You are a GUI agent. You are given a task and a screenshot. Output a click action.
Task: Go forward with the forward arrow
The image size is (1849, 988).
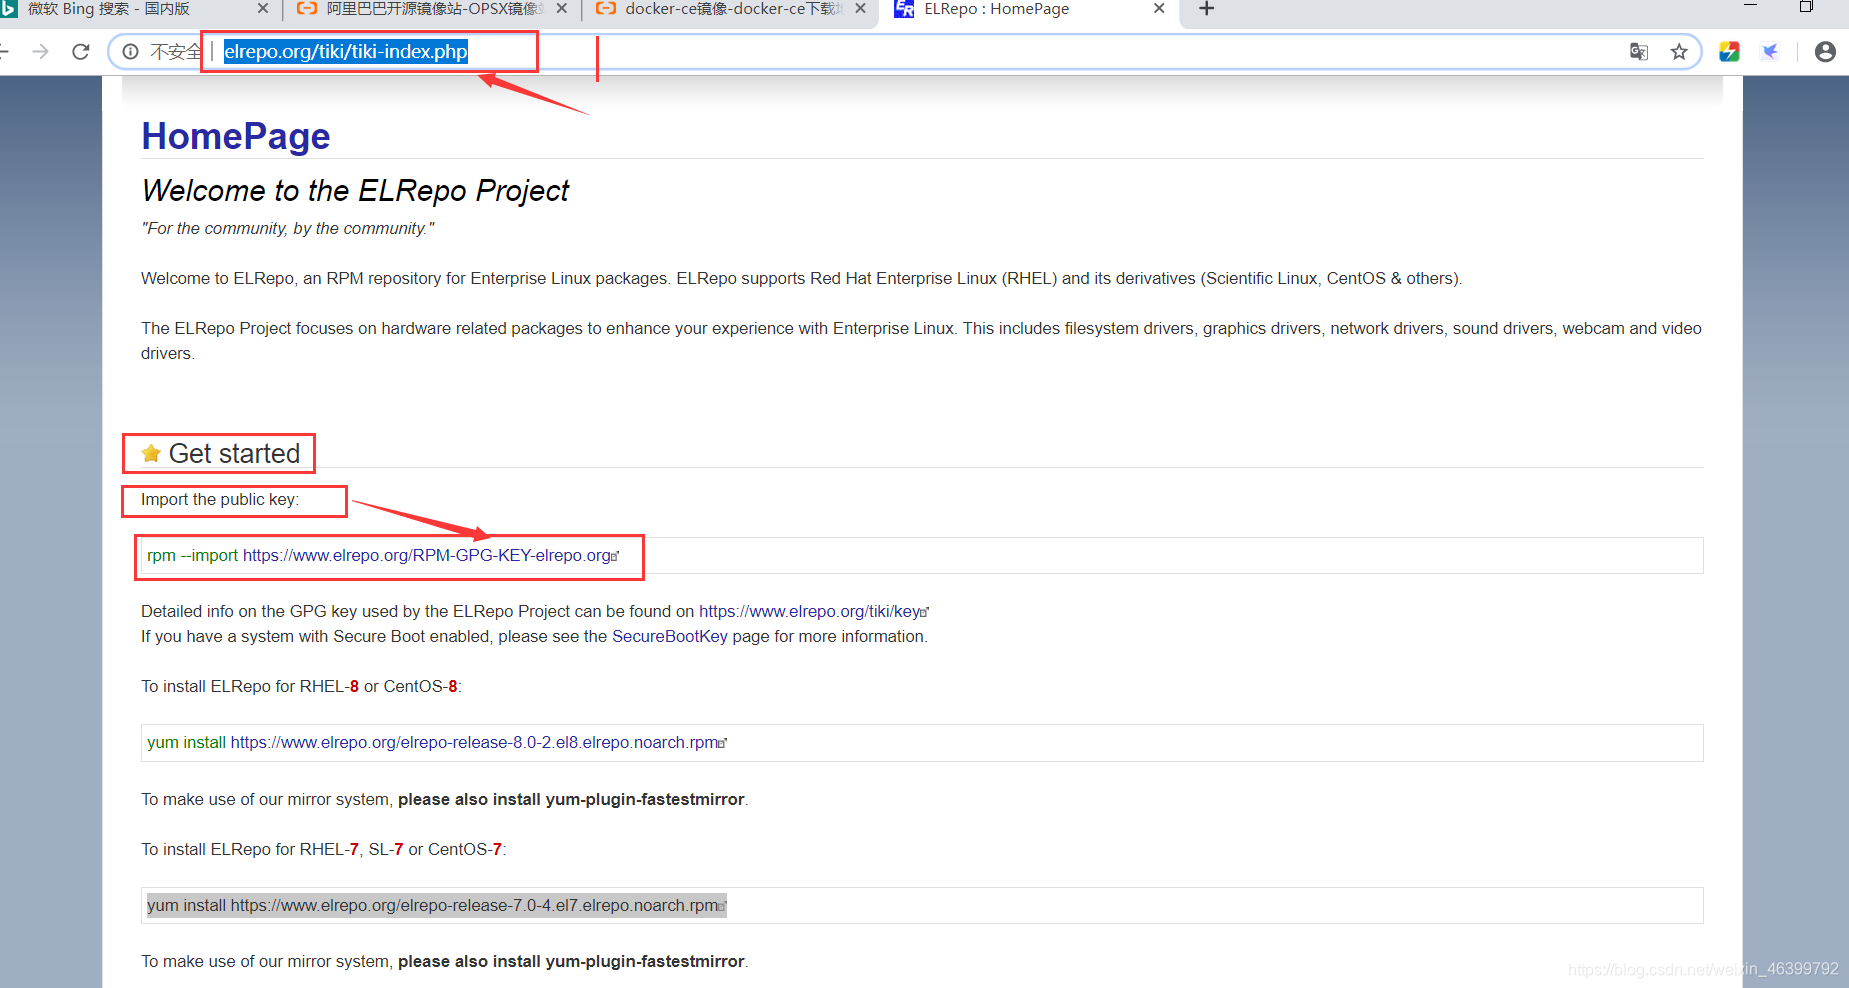(40, 52)
